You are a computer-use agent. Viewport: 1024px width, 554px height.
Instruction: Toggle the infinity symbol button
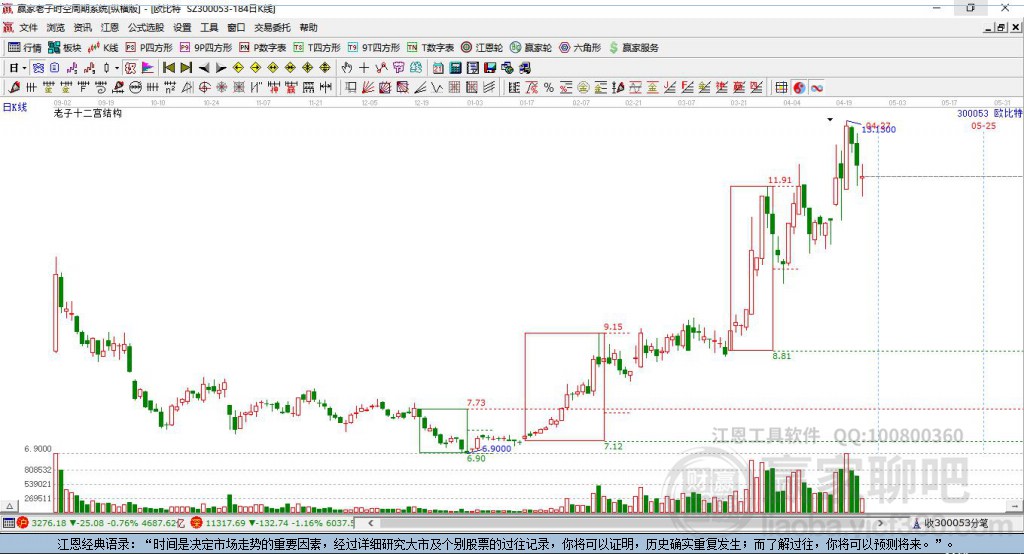(816, 88)
